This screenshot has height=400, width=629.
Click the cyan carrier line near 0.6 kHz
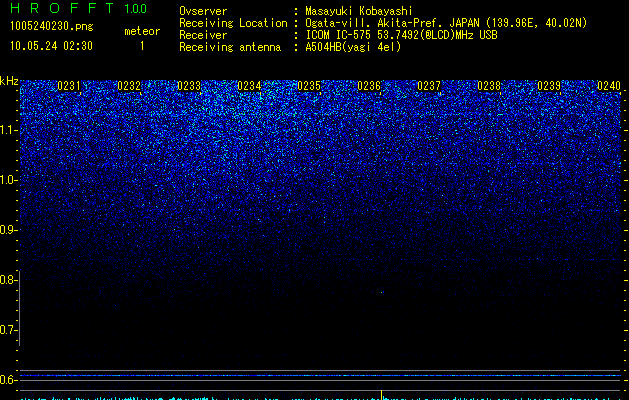coord(320,376)
